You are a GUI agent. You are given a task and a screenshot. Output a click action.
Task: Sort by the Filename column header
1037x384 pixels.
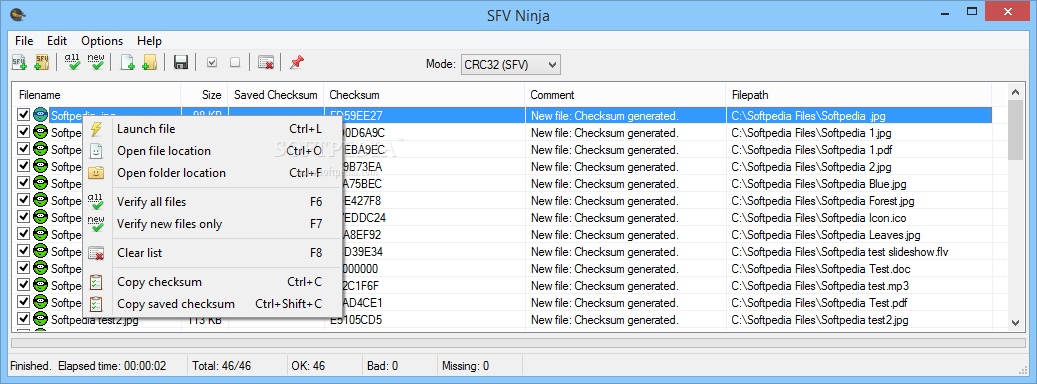click(x=97, y=95)
